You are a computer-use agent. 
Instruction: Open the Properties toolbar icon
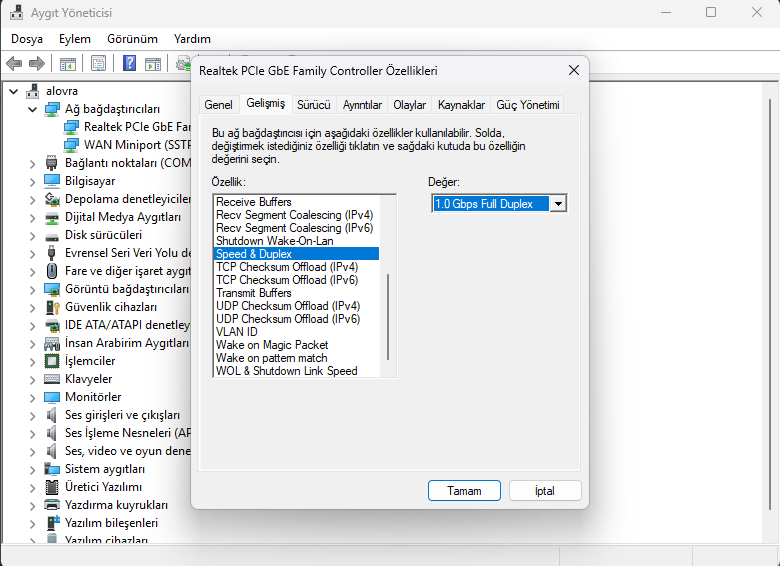pyautogui.click(x=98, y=64)
